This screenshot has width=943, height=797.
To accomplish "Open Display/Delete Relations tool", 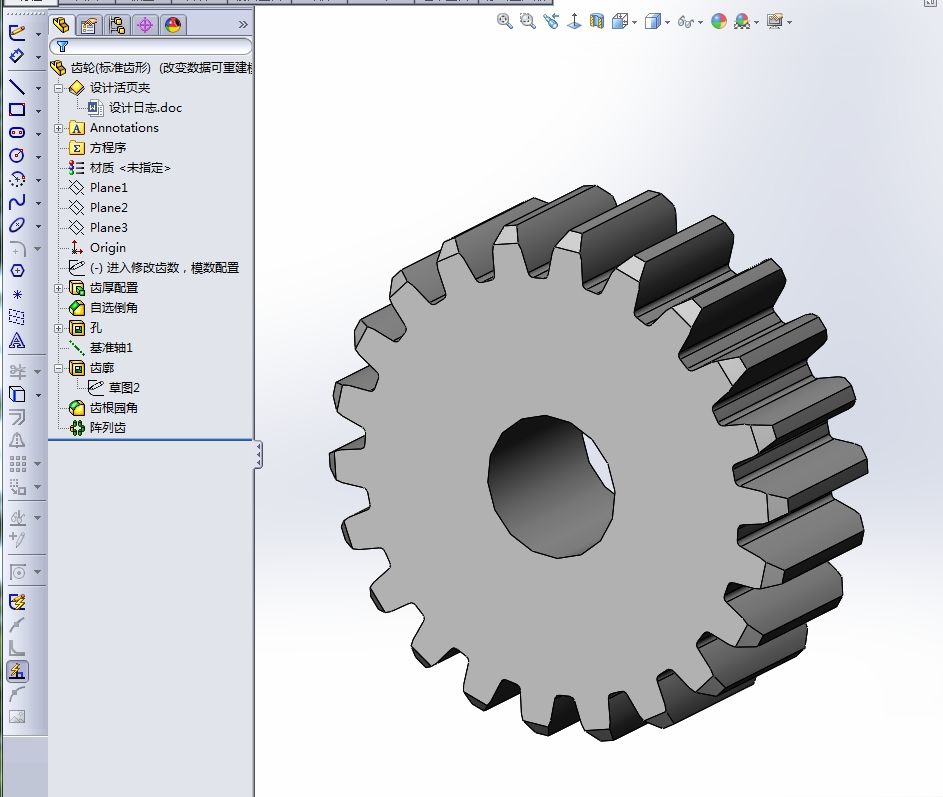I will pos(17,517).
